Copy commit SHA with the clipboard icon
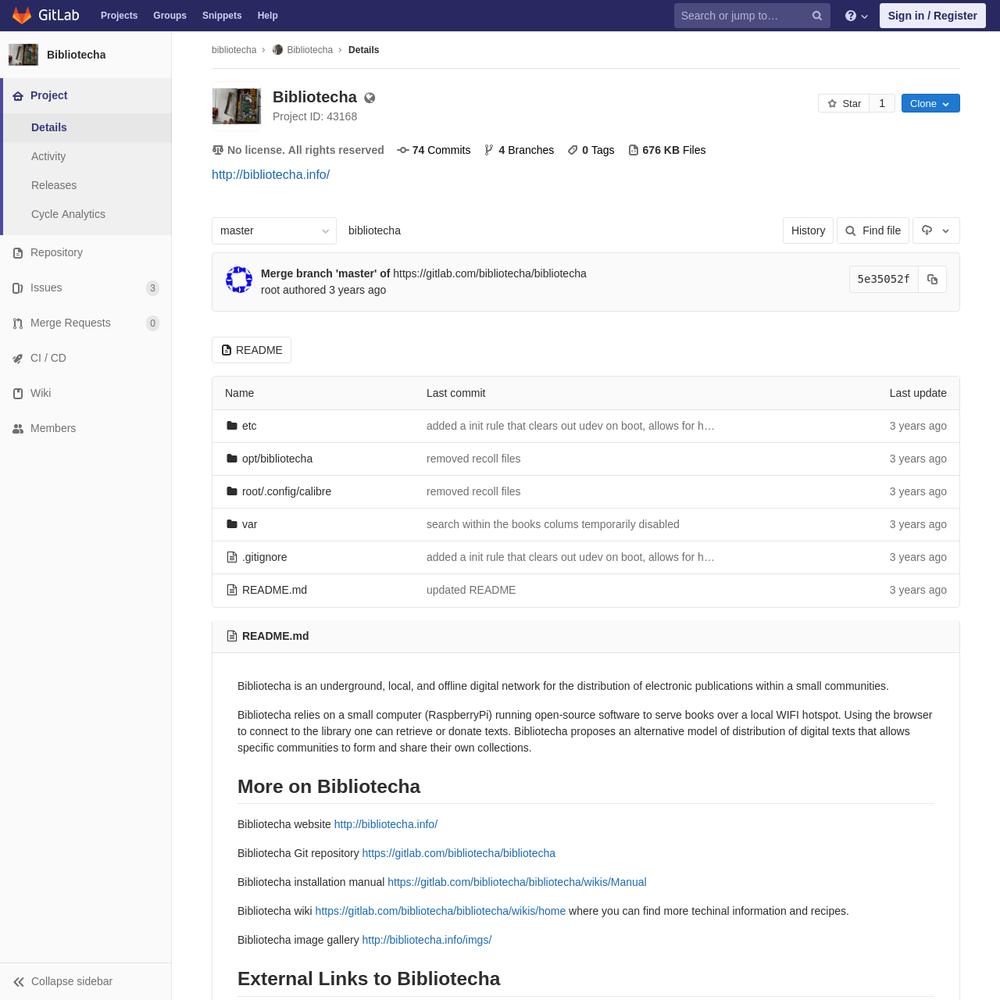The image size is (1000, 1000). [932, 279]
